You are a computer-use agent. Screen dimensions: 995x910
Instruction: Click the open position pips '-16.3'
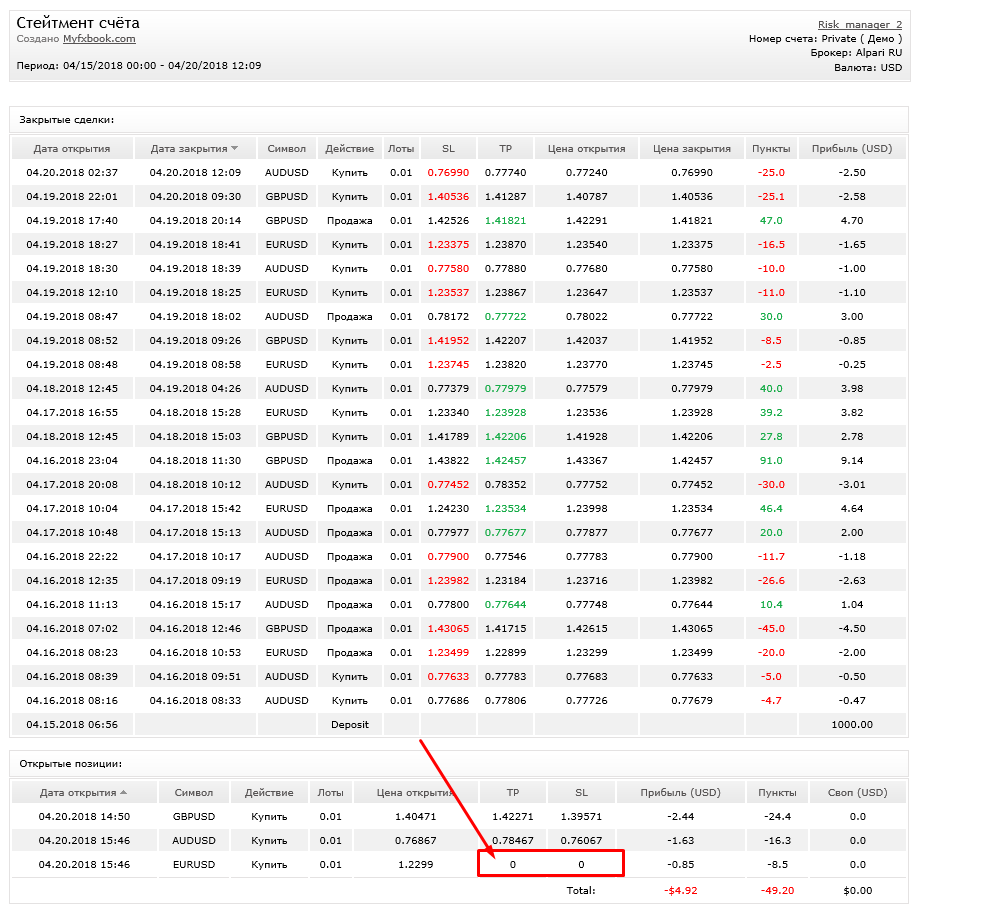pyautogui.click(x=777, y=841)
